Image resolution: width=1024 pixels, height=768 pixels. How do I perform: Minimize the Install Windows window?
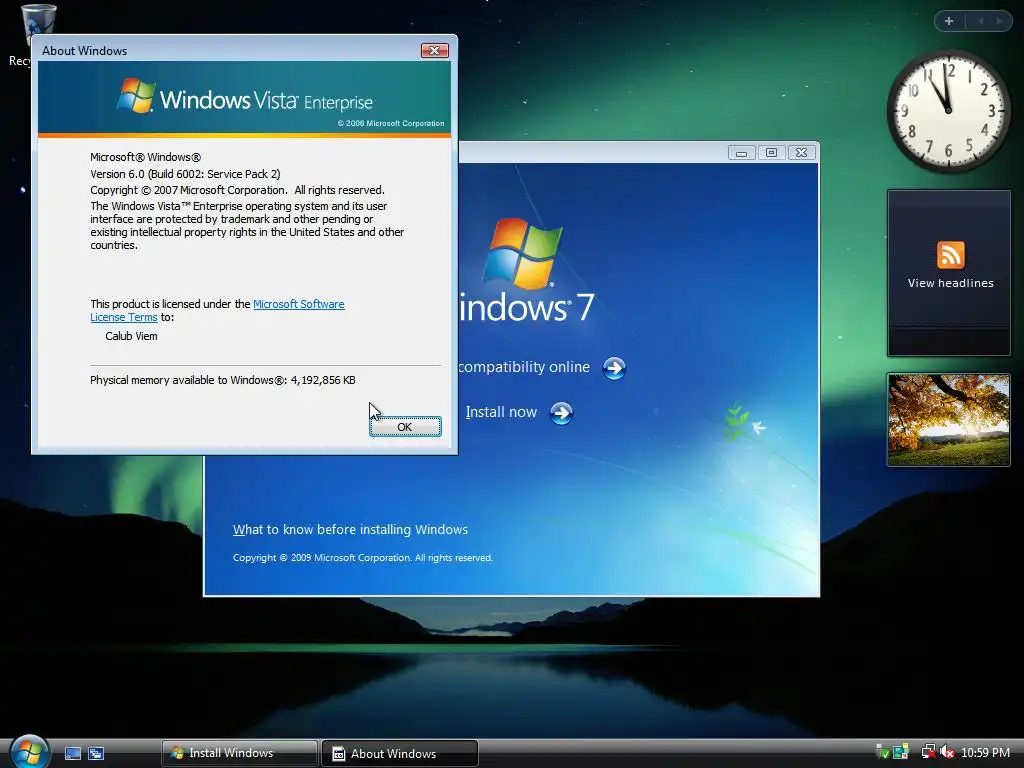point(741,153)
